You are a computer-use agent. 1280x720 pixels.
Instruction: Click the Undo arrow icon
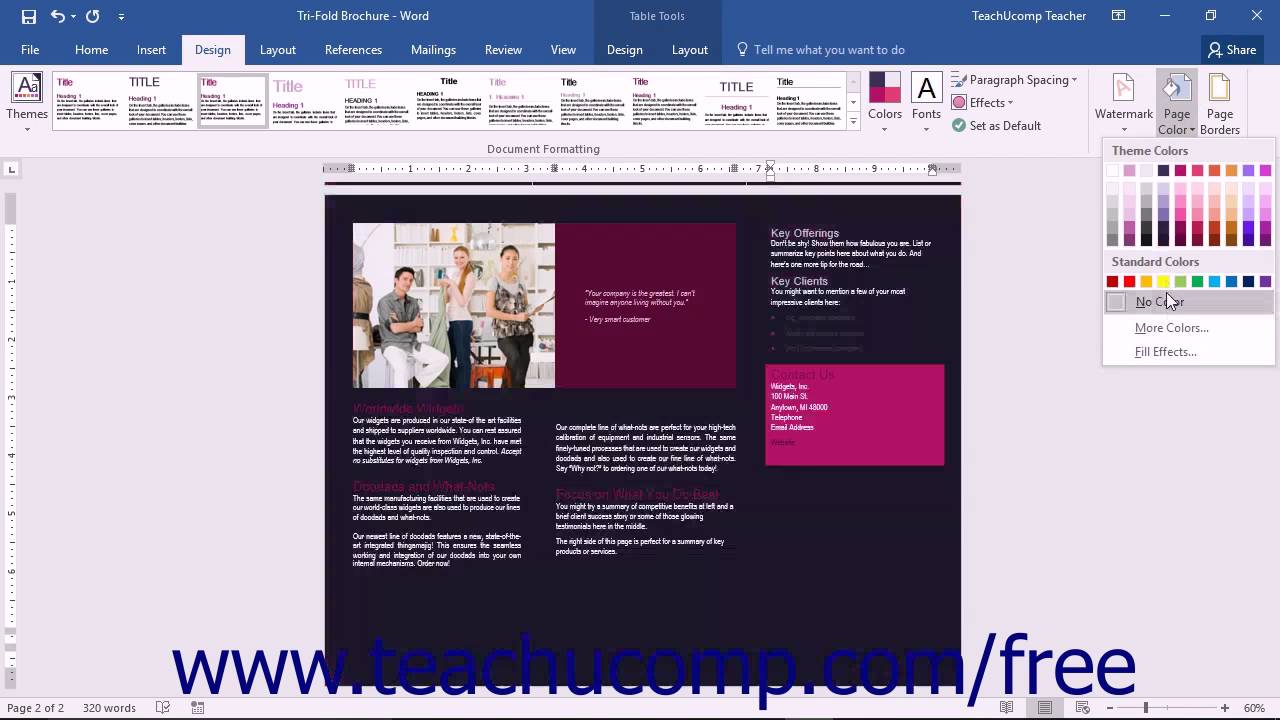(x=57, y=16)
